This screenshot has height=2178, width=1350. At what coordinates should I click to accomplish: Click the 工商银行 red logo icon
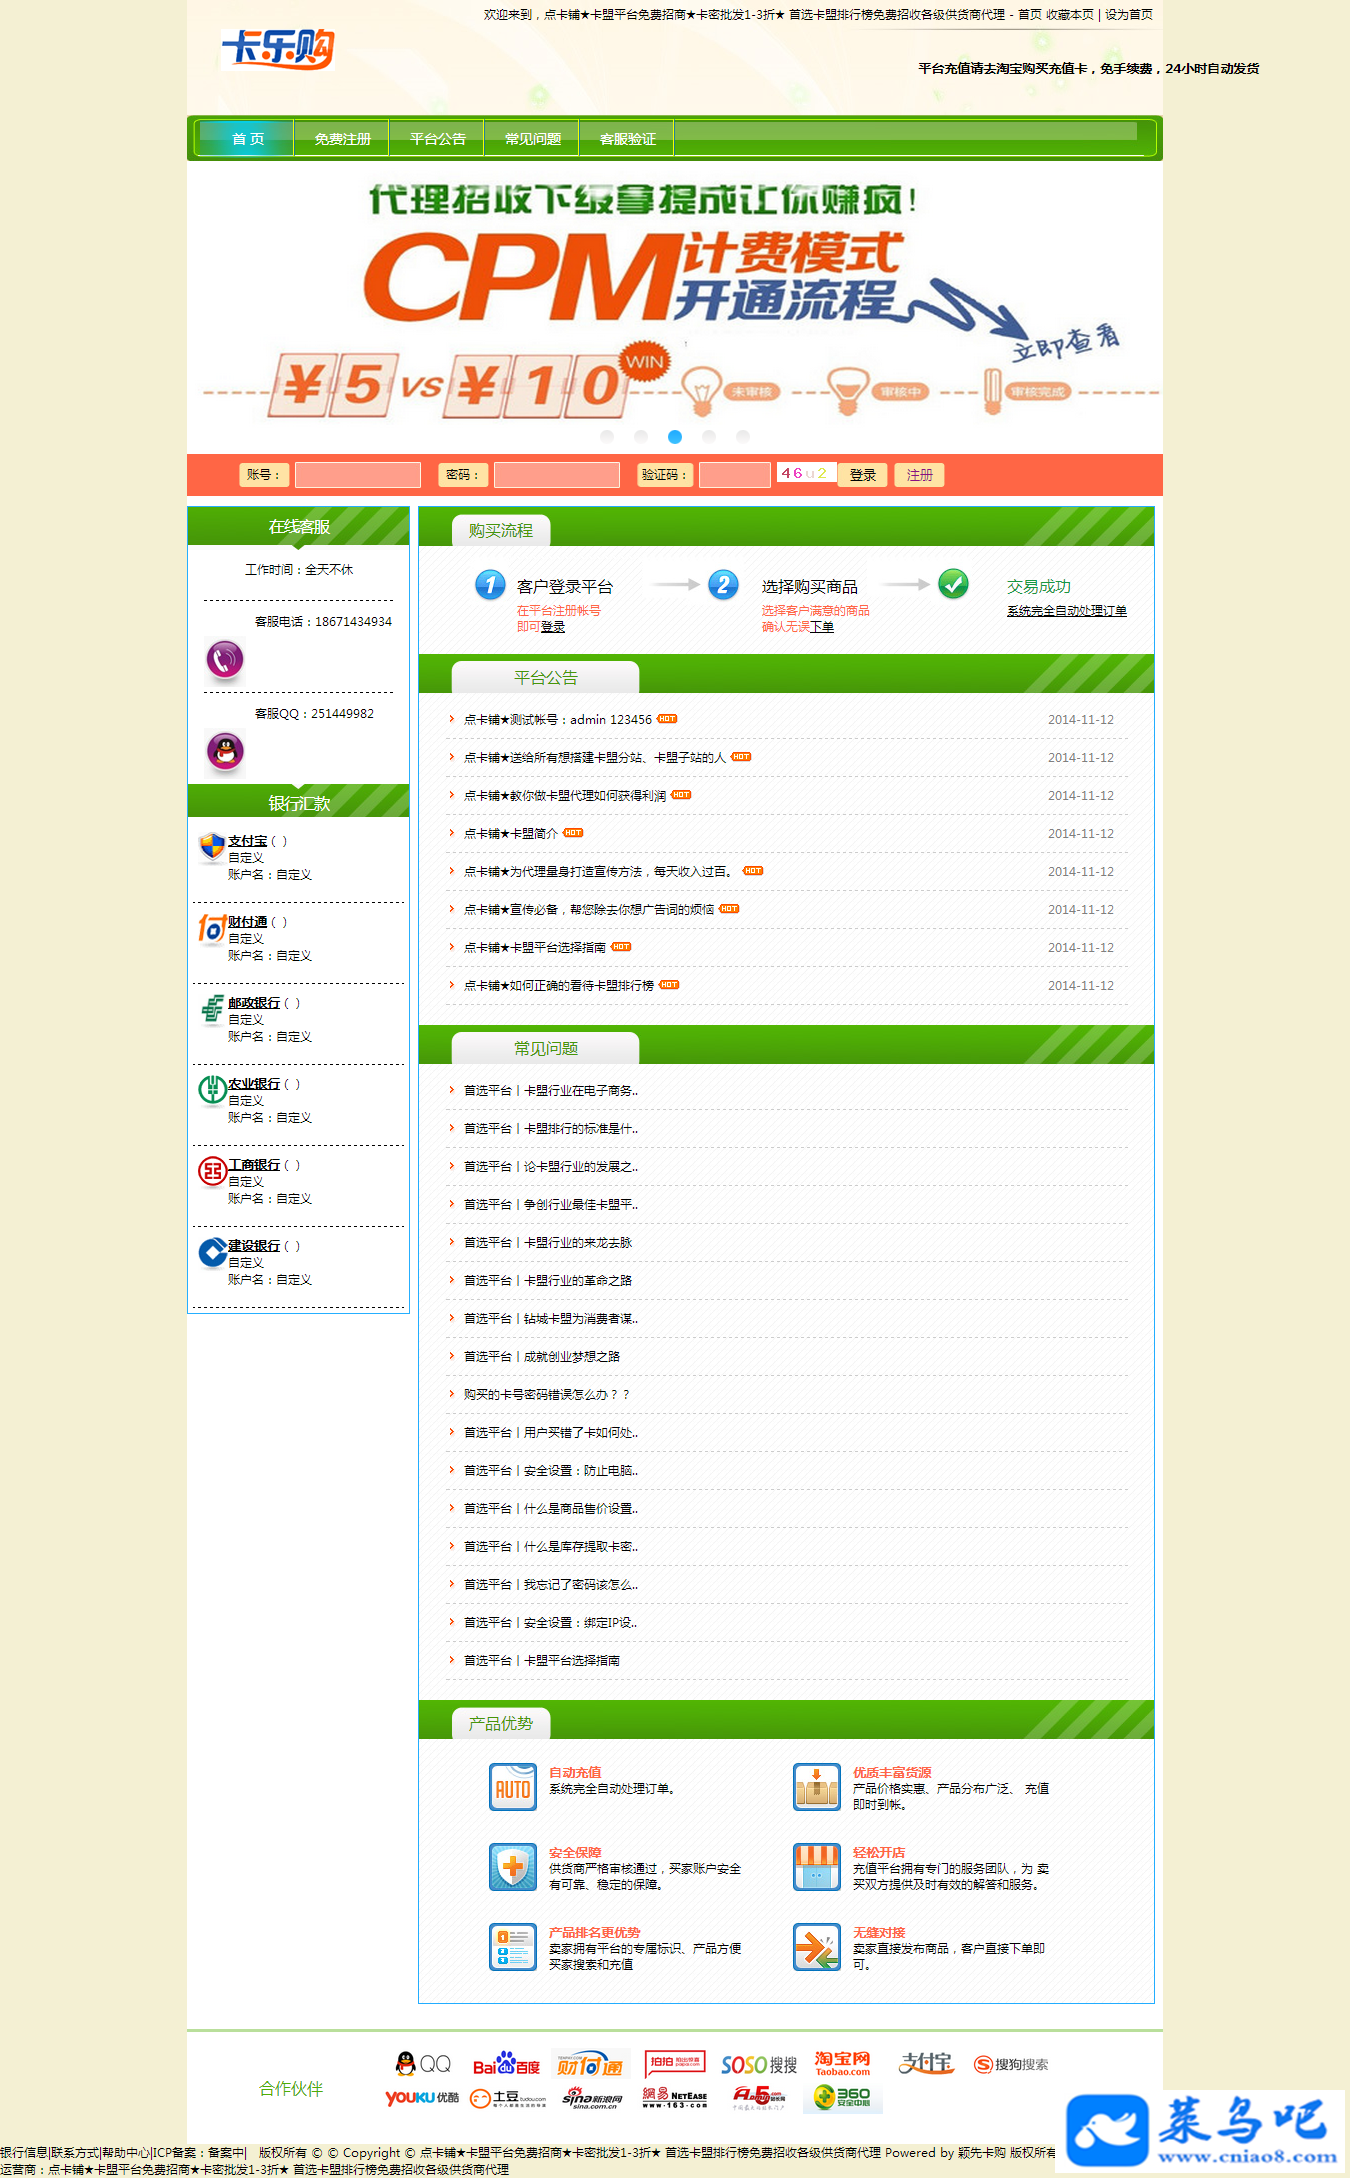click(212, 1171)
